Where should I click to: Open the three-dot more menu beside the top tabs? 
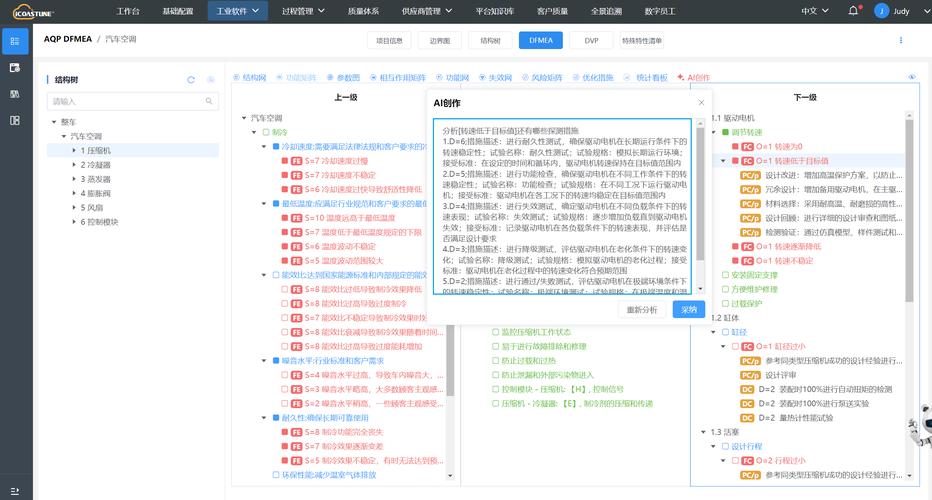pyautogui.click(x=900, y=40)
